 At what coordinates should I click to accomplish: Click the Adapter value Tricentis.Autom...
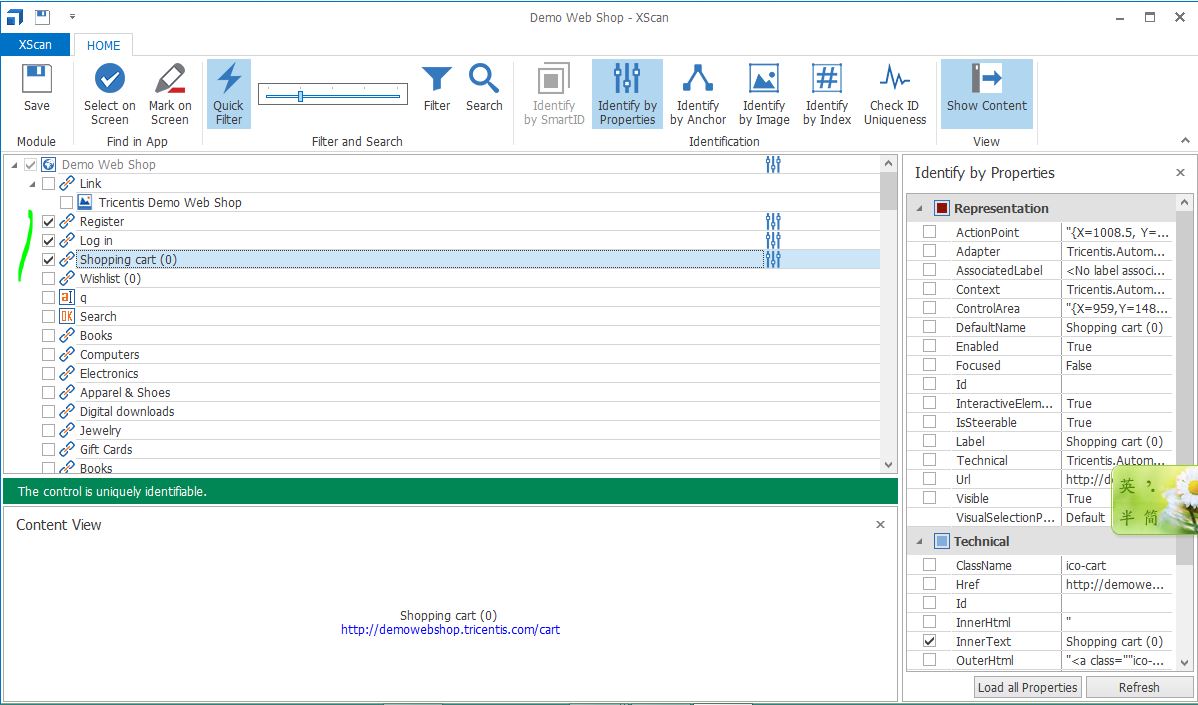pos(1115,251)
